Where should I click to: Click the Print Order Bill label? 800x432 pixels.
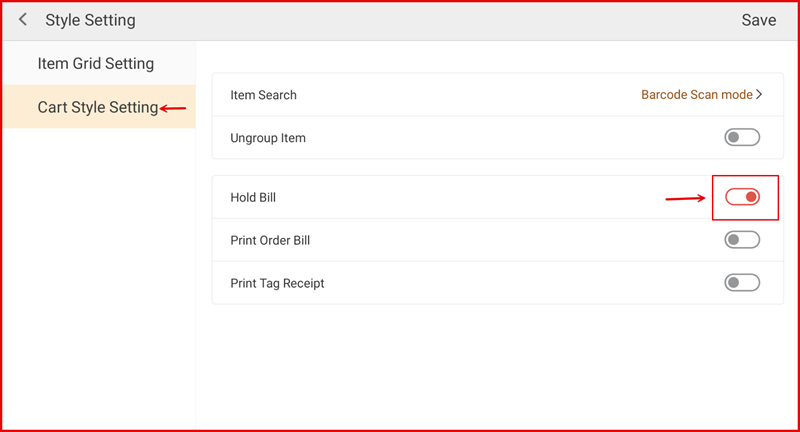click(x=277, y=241)
